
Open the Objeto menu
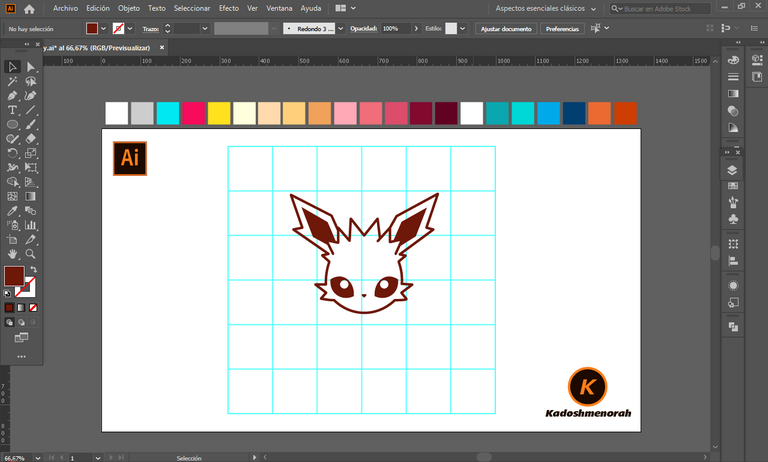pos(129,8)
